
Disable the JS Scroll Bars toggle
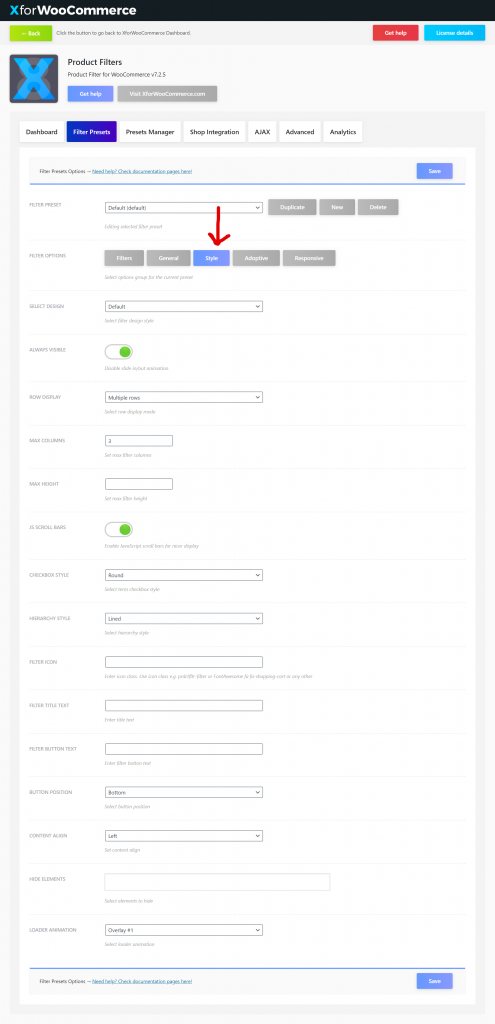pos(118,529)
